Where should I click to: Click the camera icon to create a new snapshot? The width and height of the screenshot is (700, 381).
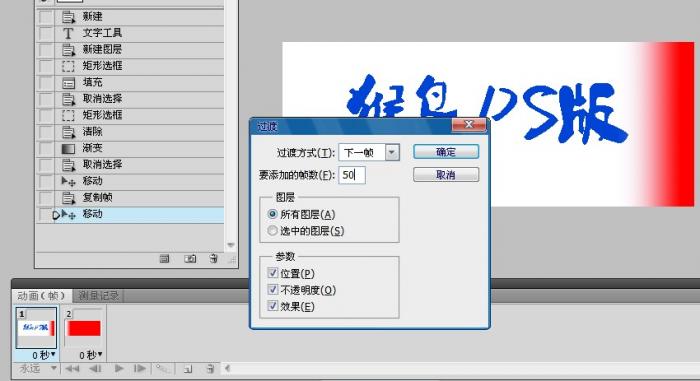pos(190,259)
